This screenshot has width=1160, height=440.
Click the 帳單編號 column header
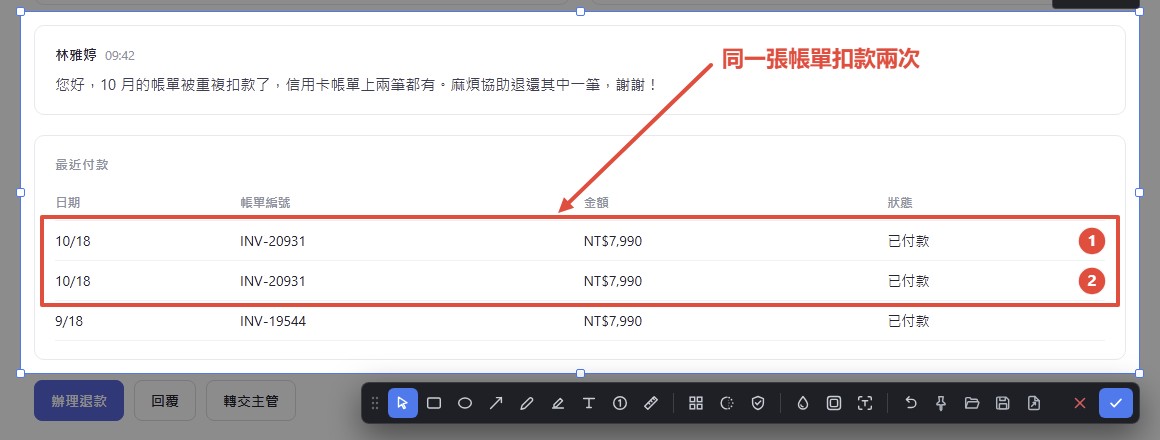coord(266,203)
